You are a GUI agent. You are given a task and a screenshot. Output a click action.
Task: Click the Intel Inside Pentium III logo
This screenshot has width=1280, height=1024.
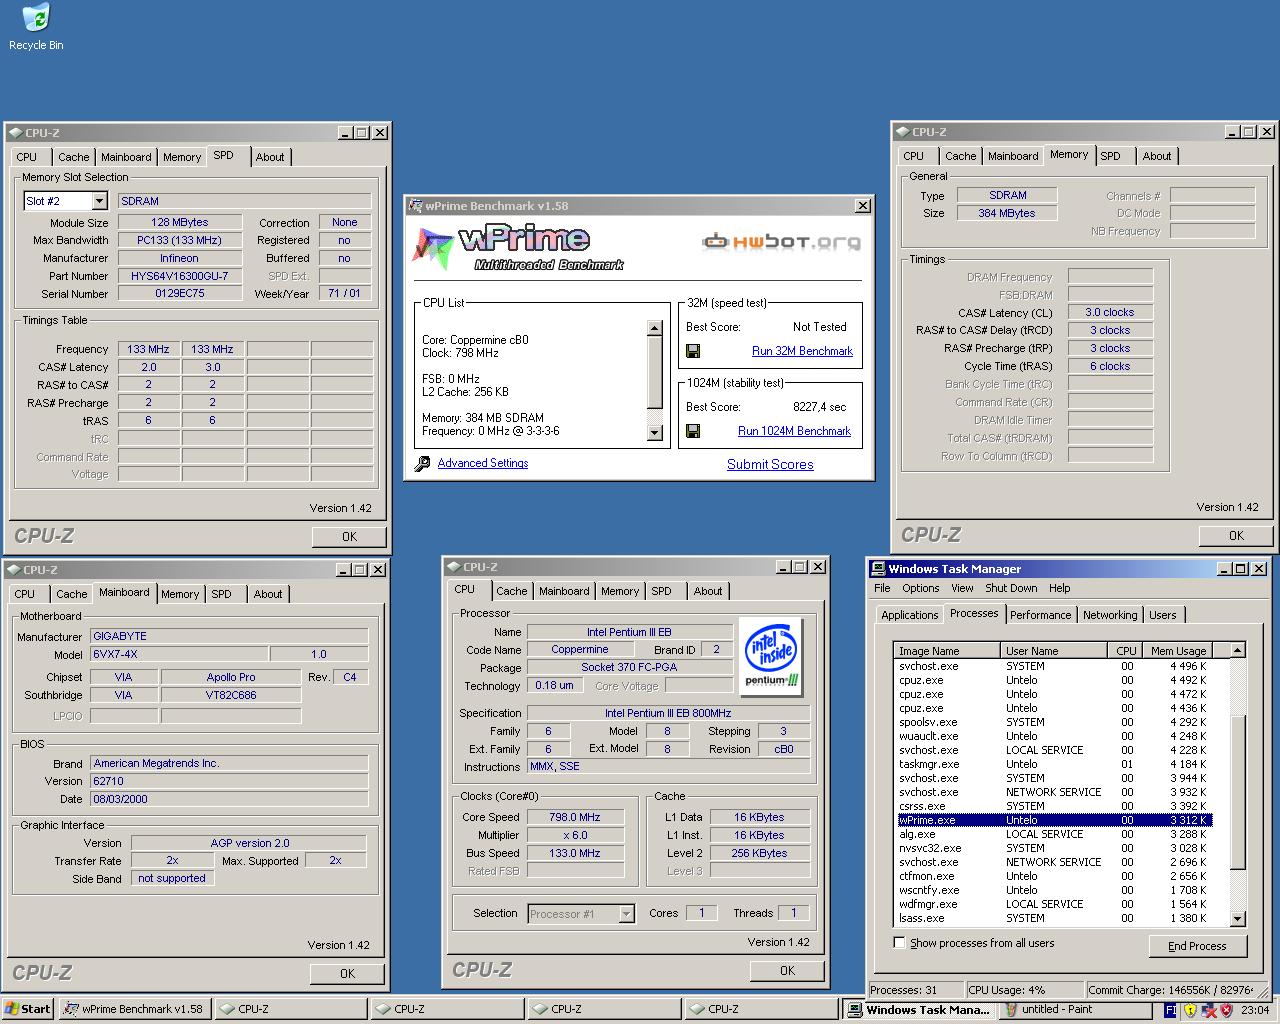(772, 657)
